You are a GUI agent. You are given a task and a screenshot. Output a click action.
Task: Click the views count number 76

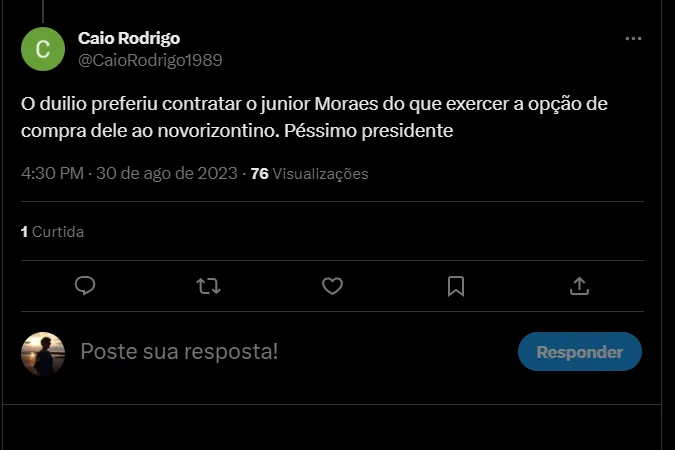259,173
